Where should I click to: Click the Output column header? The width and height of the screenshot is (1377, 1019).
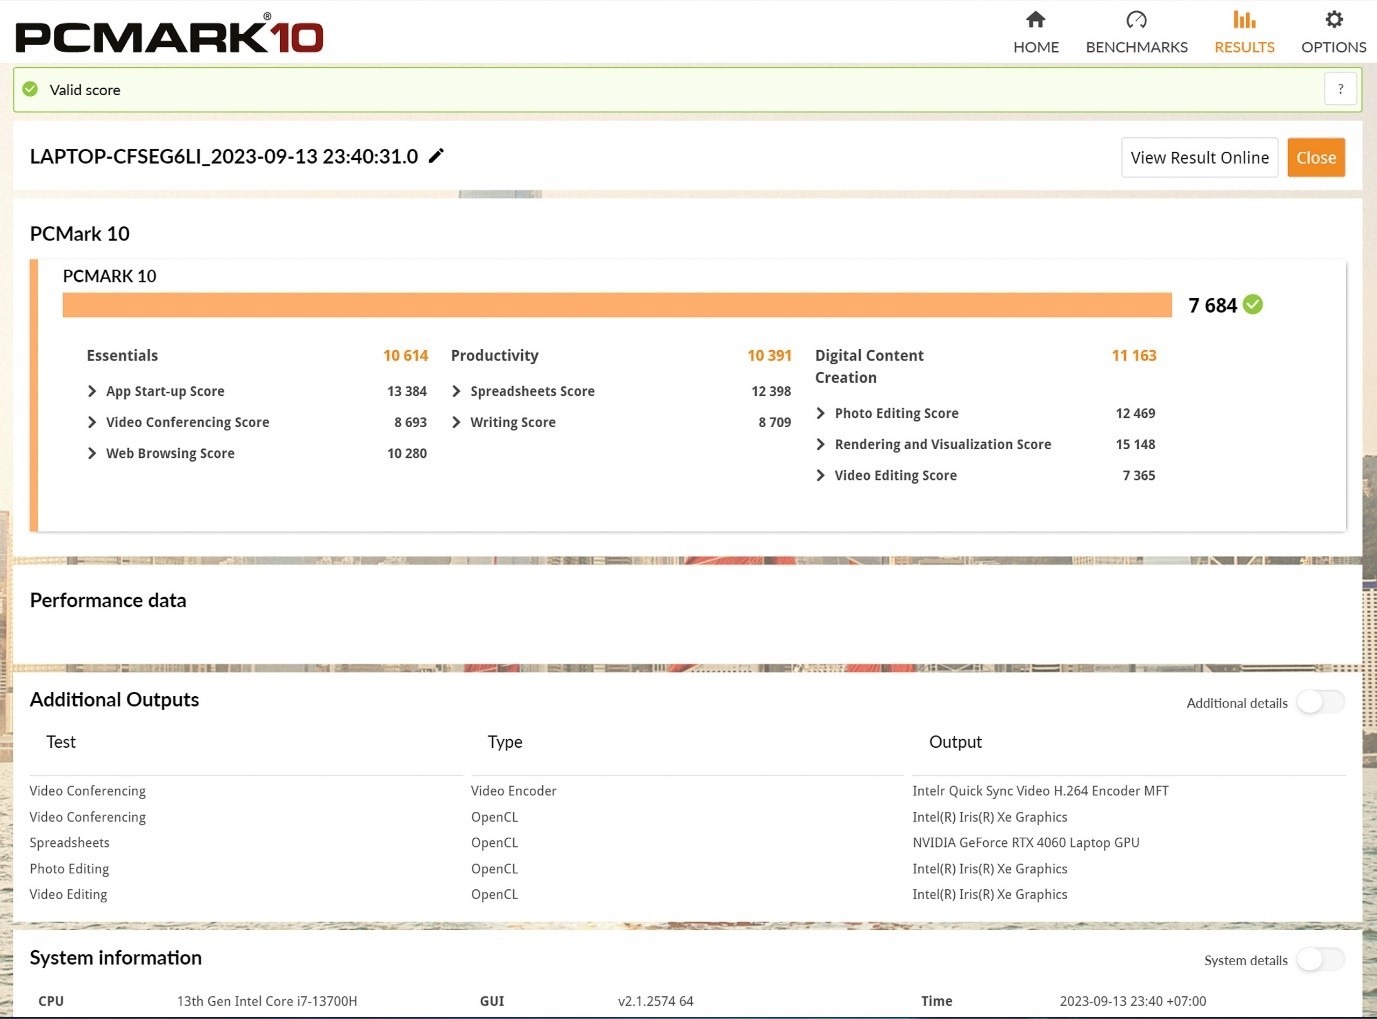click(x=955, y=742)
